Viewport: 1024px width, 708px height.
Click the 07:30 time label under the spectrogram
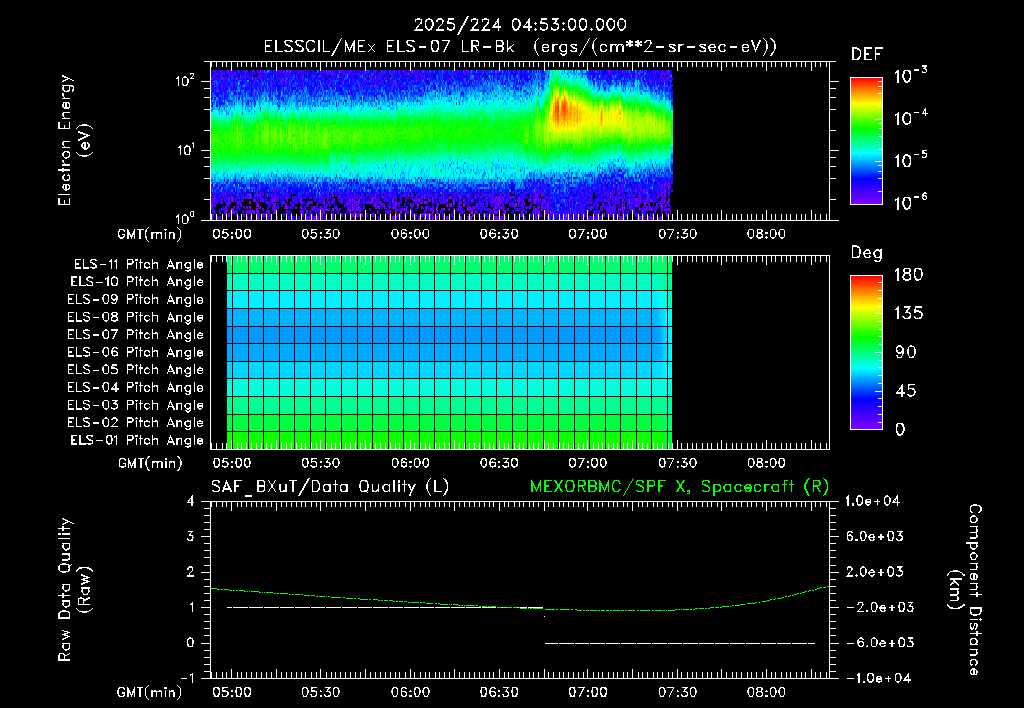point(677,234)
